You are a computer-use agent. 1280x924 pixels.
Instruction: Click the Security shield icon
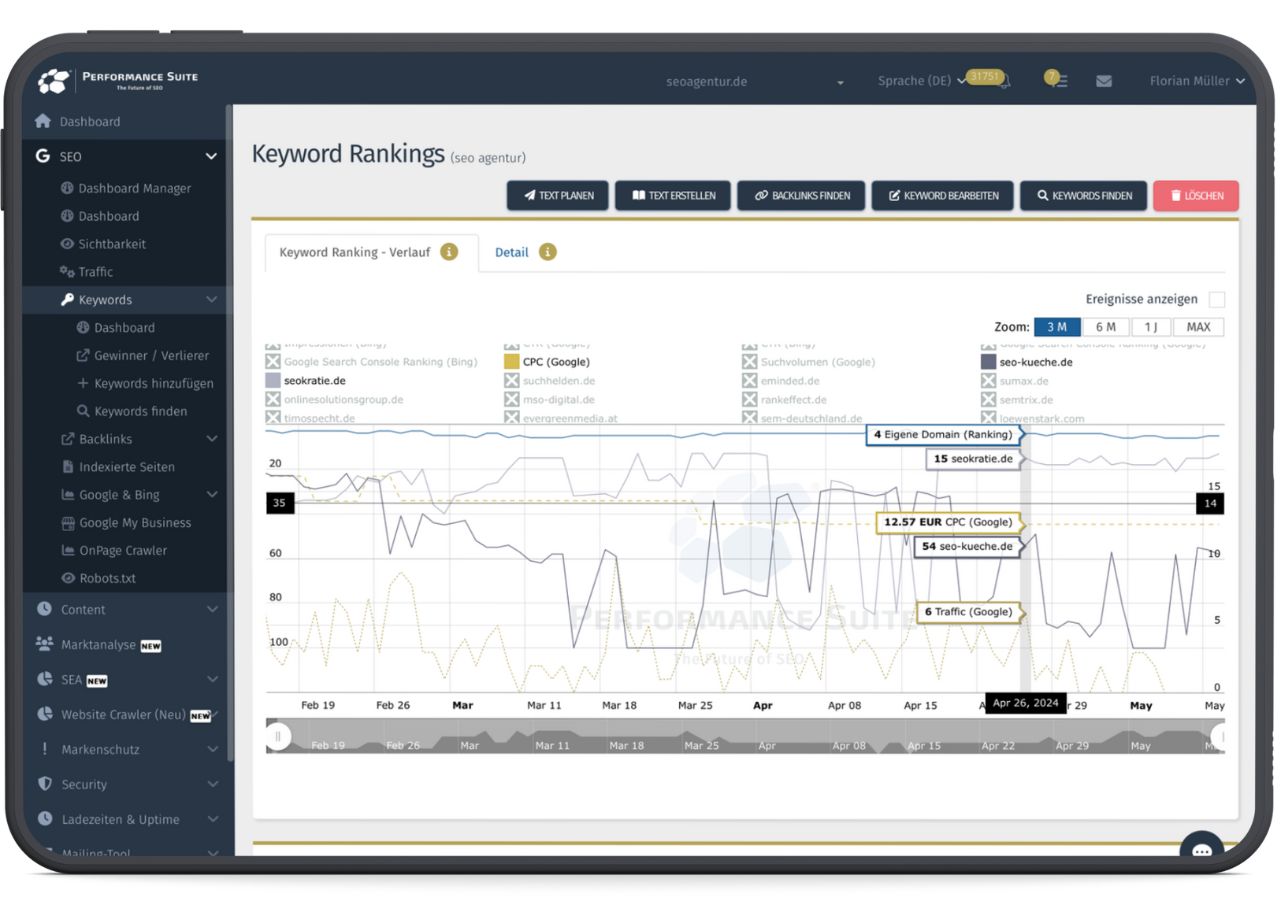pyautogui.click(x=43, y=784)
